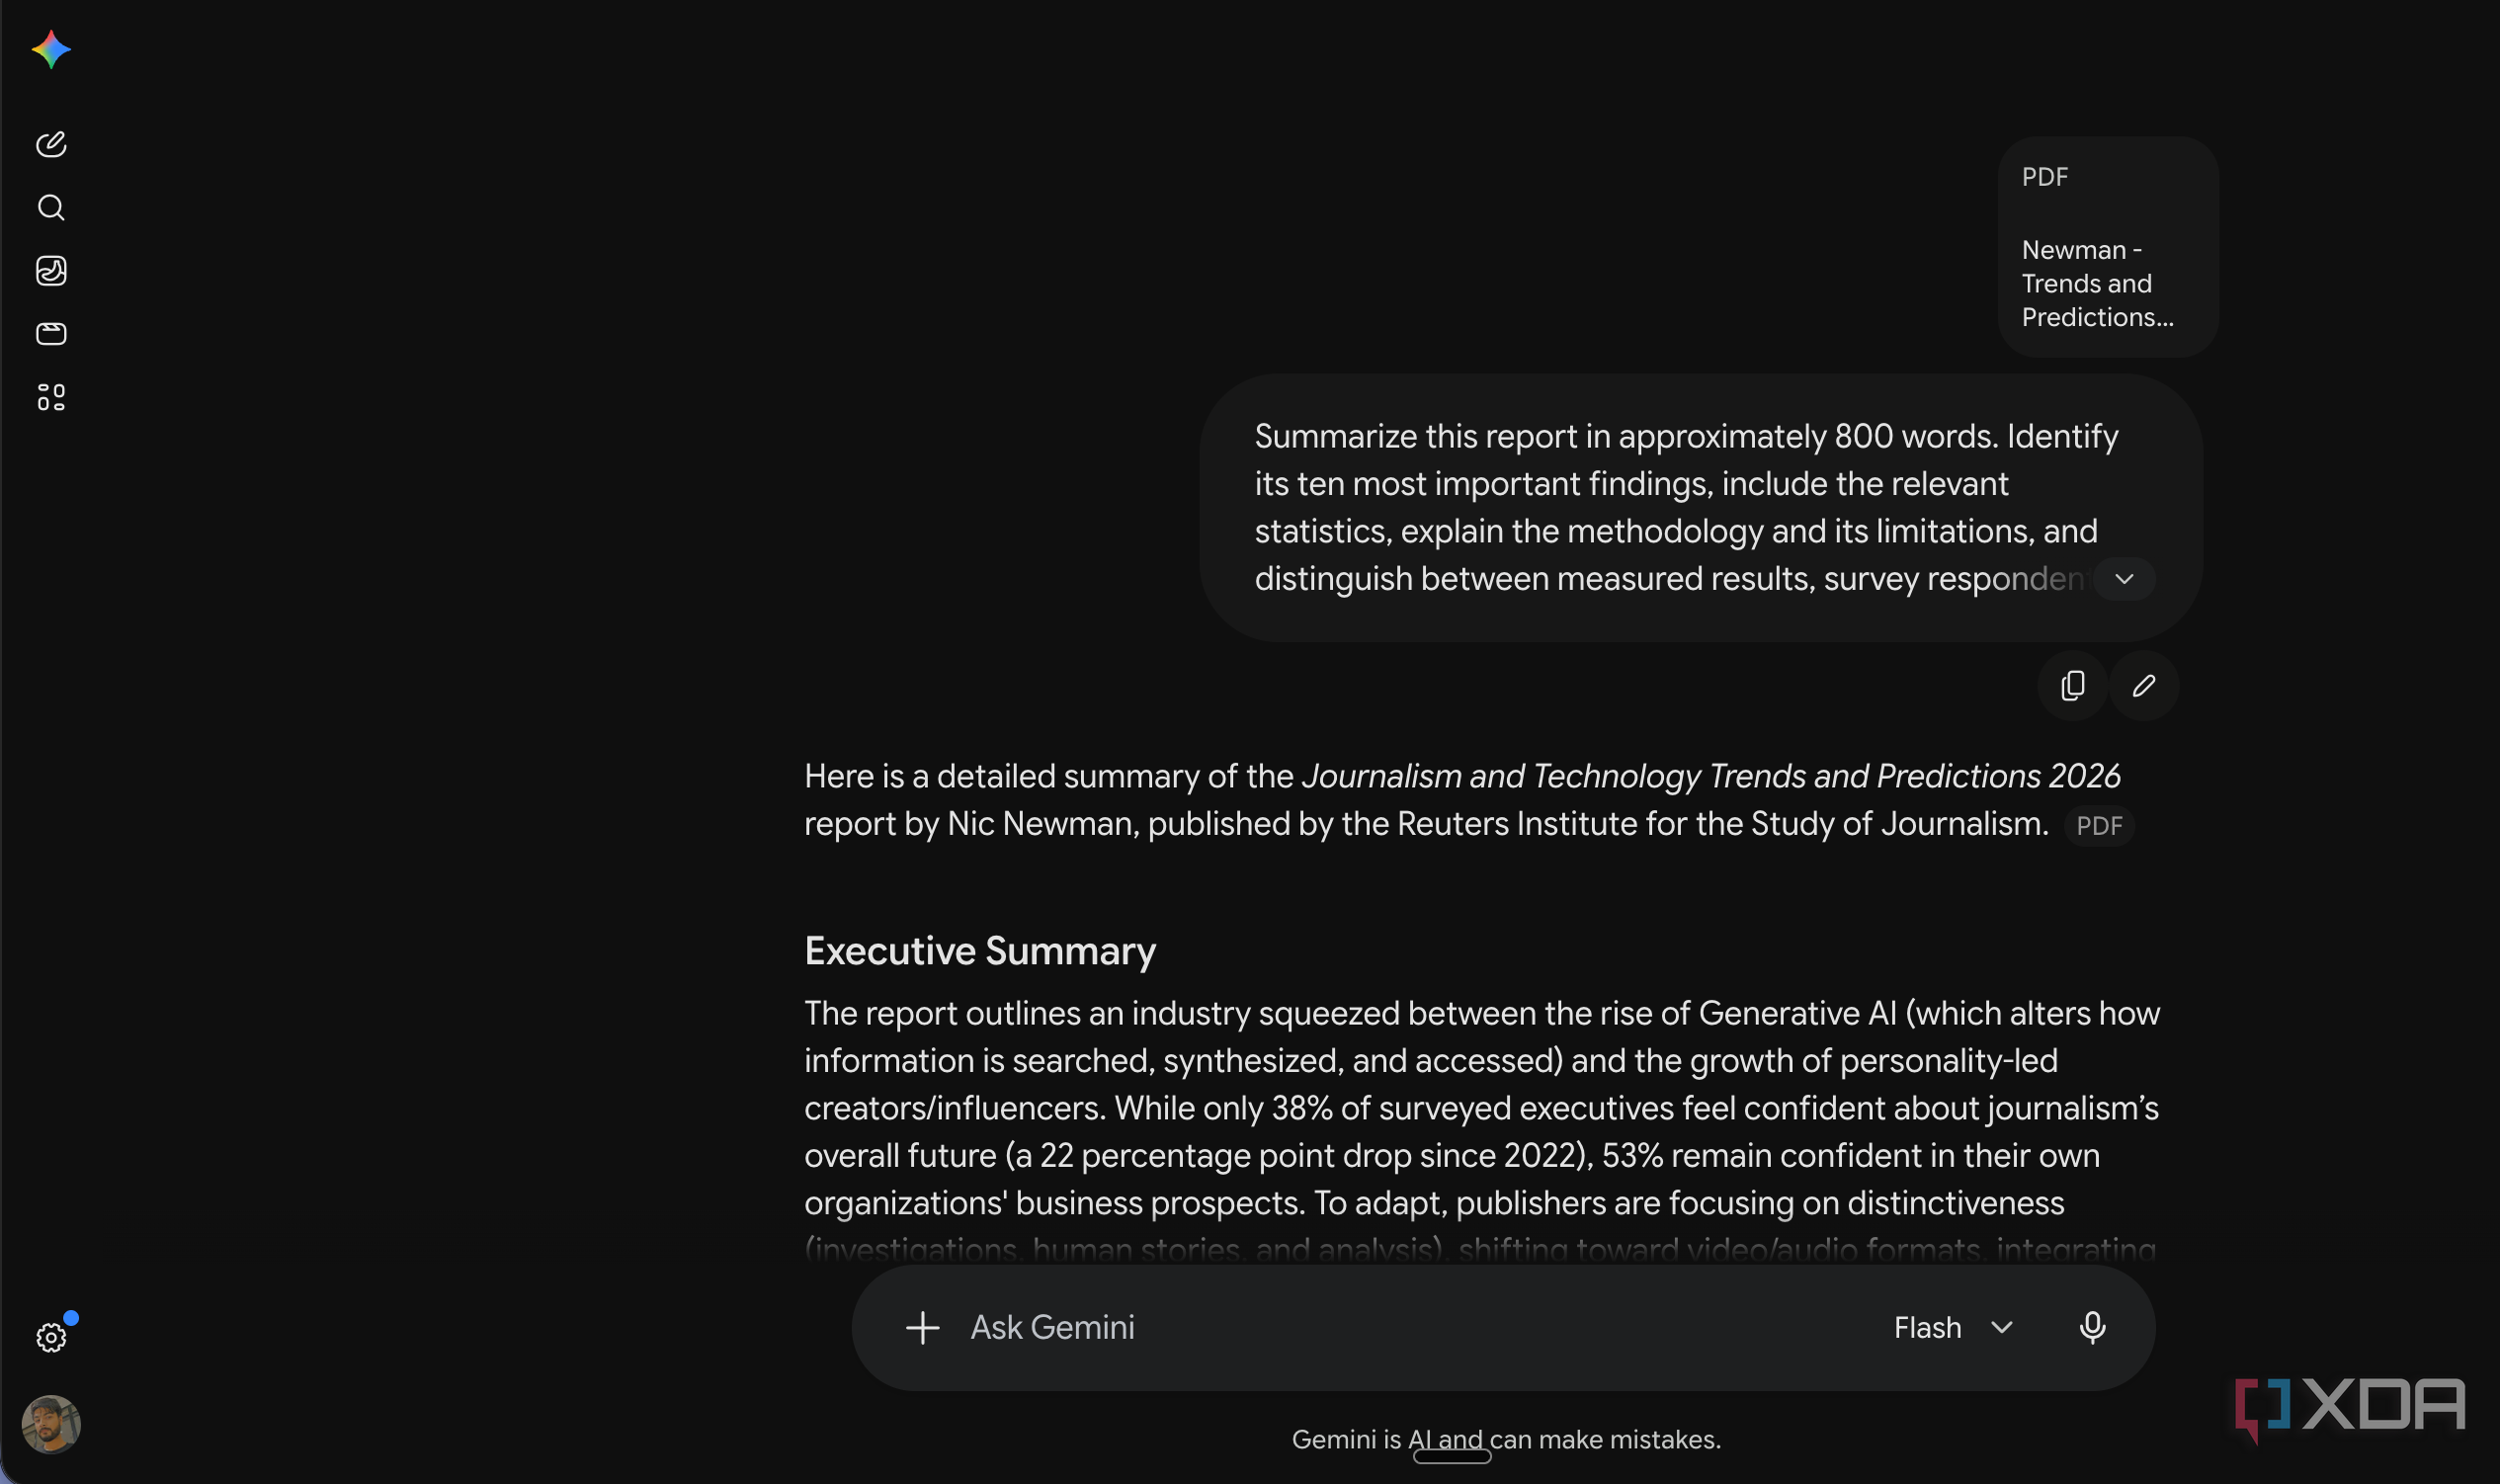
Task: Open the image creation sidebar icon
Action: tap(51, 270)
